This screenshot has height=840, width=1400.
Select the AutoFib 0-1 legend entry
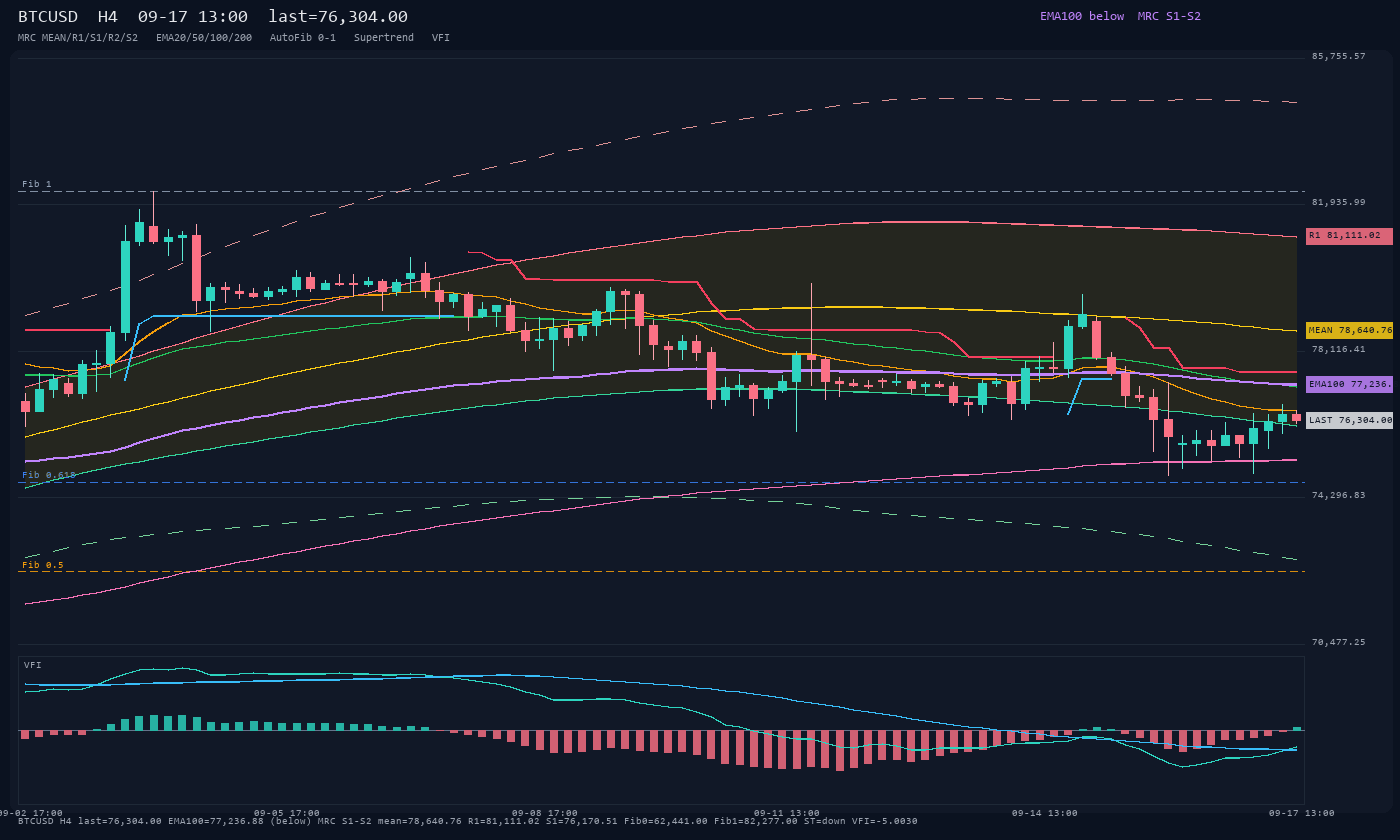coord(303,38)
